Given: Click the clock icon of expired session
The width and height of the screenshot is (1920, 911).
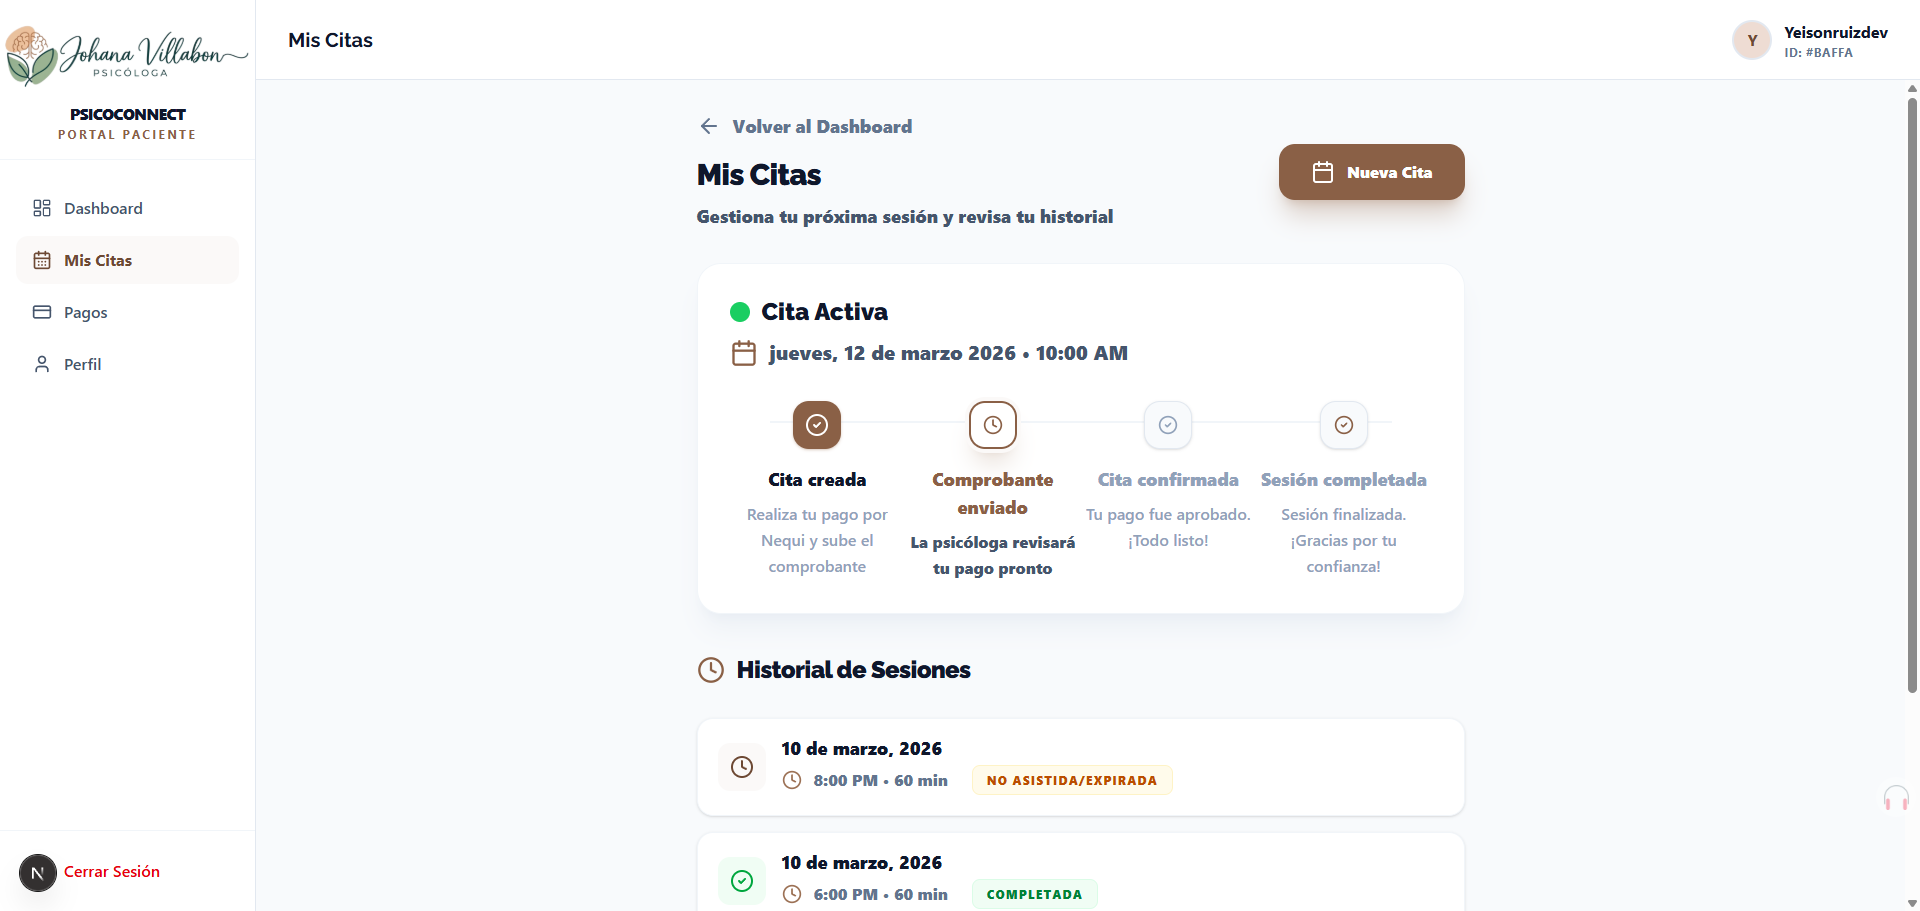Looking at the screenshot, I should click(x=742, y=767).
